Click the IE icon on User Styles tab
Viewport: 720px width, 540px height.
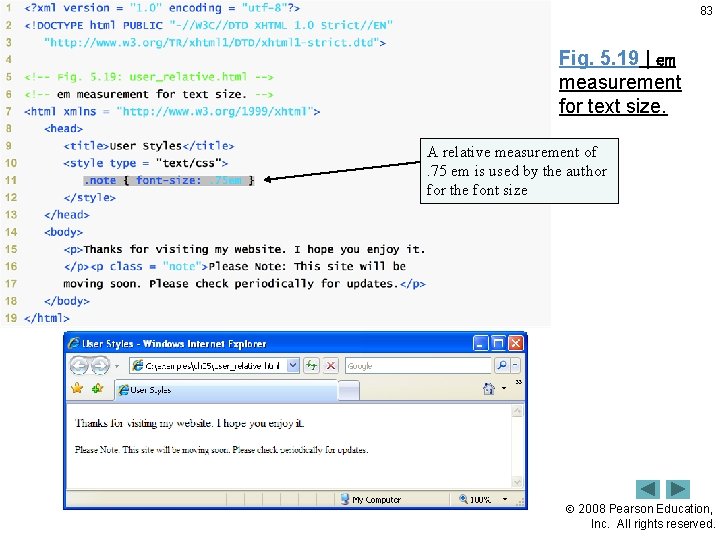click(x=123, y=390)
